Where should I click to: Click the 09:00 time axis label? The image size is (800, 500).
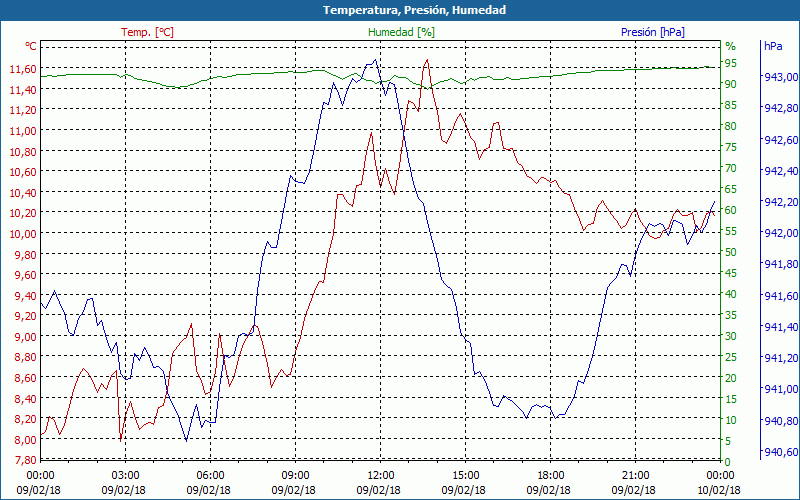[x=295, y=476]
